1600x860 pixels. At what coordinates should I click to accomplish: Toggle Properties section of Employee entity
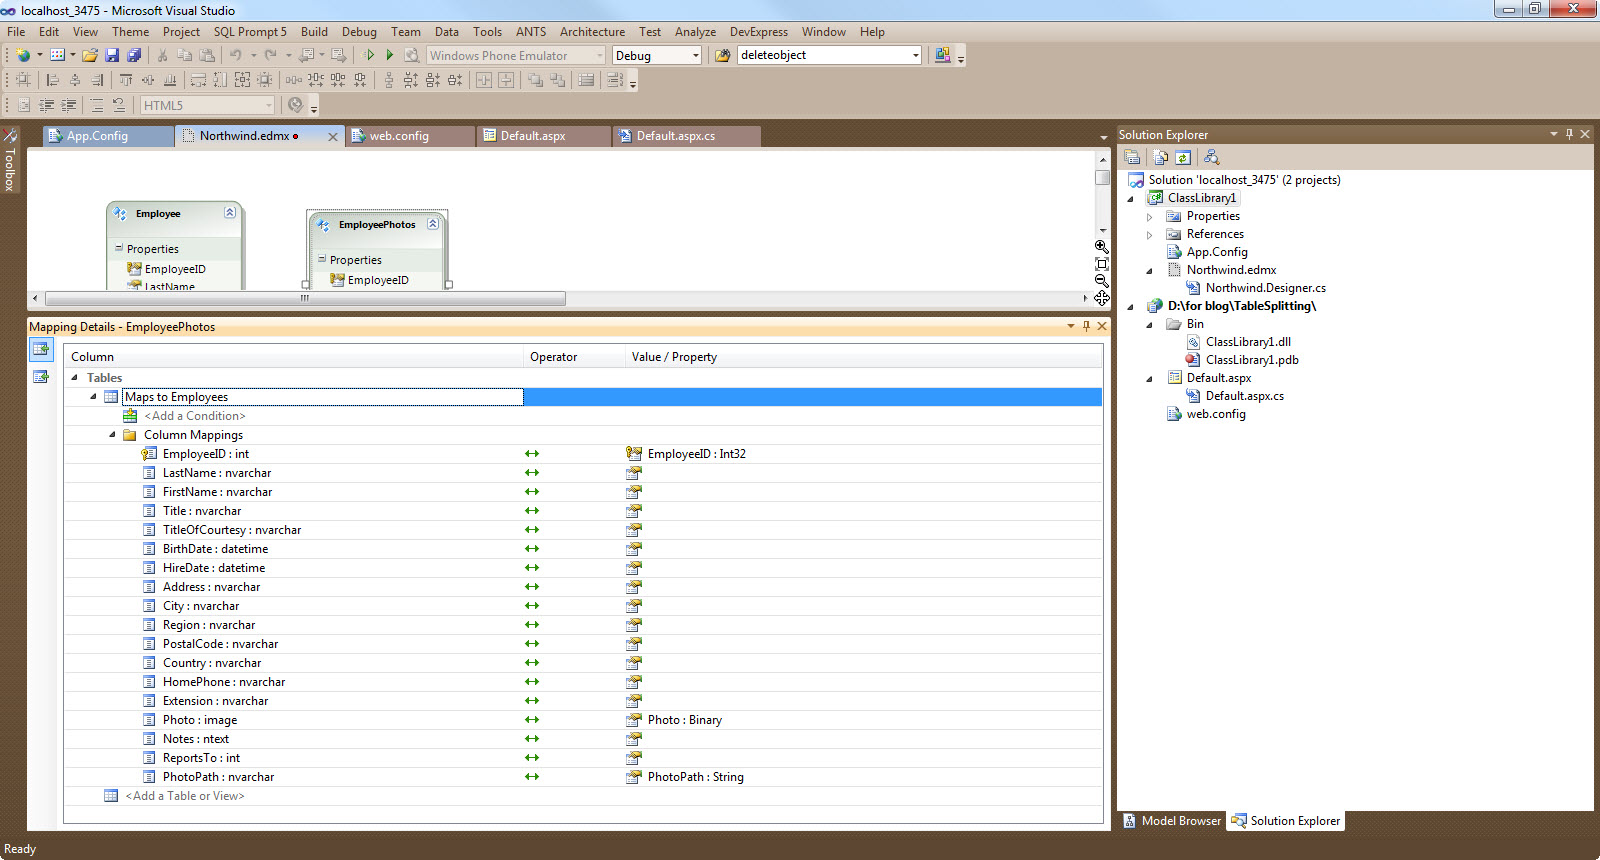119,248
